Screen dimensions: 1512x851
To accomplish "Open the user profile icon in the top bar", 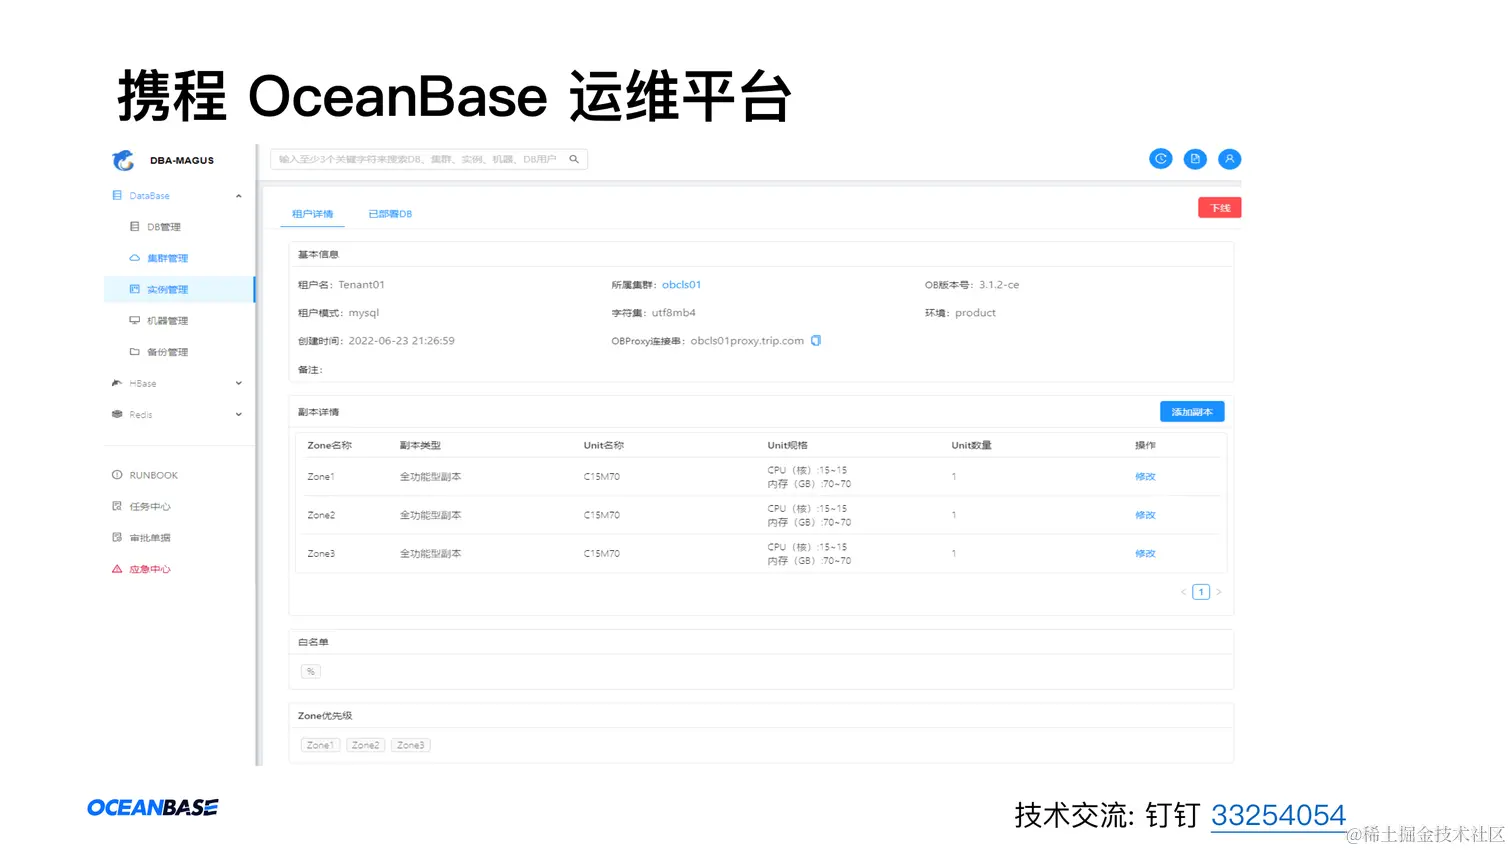I will [1230, 159].
